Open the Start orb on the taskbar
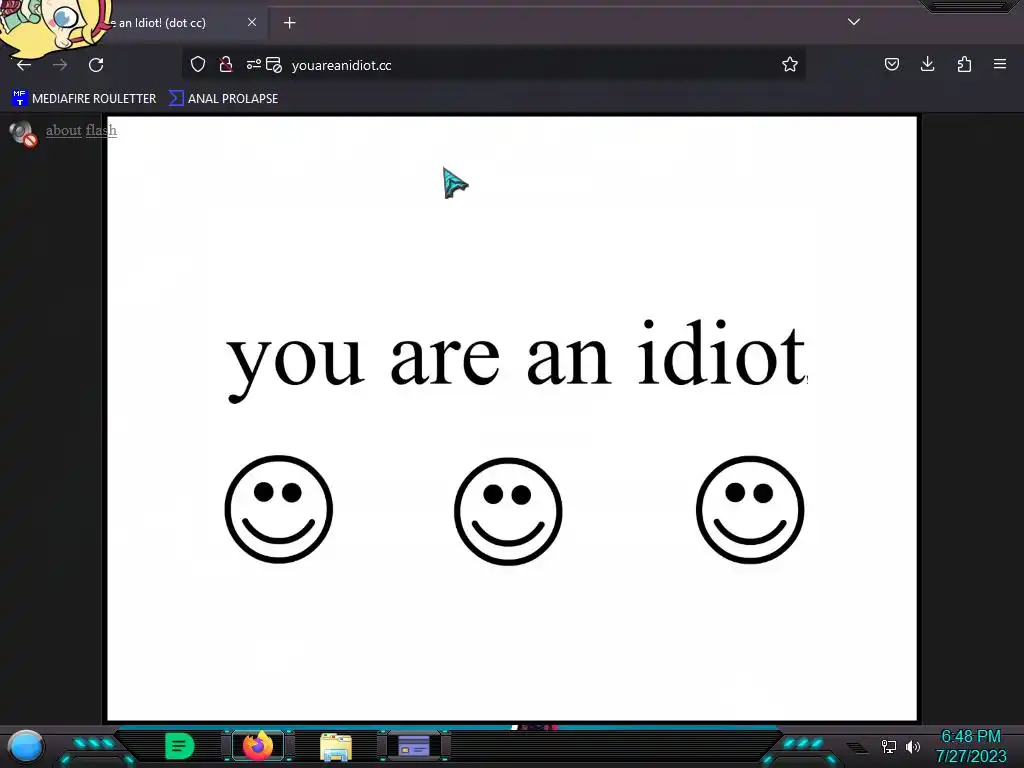The width and height of the screenshot is (1024, 768). [x=25, y=747]
